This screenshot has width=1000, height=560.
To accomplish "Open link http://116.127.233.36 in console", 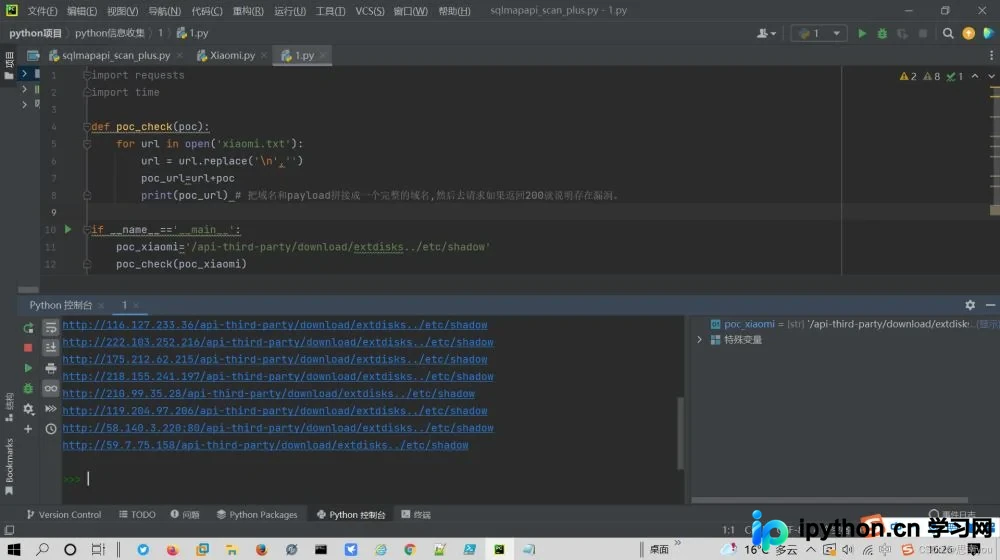I will coord(275,325).
